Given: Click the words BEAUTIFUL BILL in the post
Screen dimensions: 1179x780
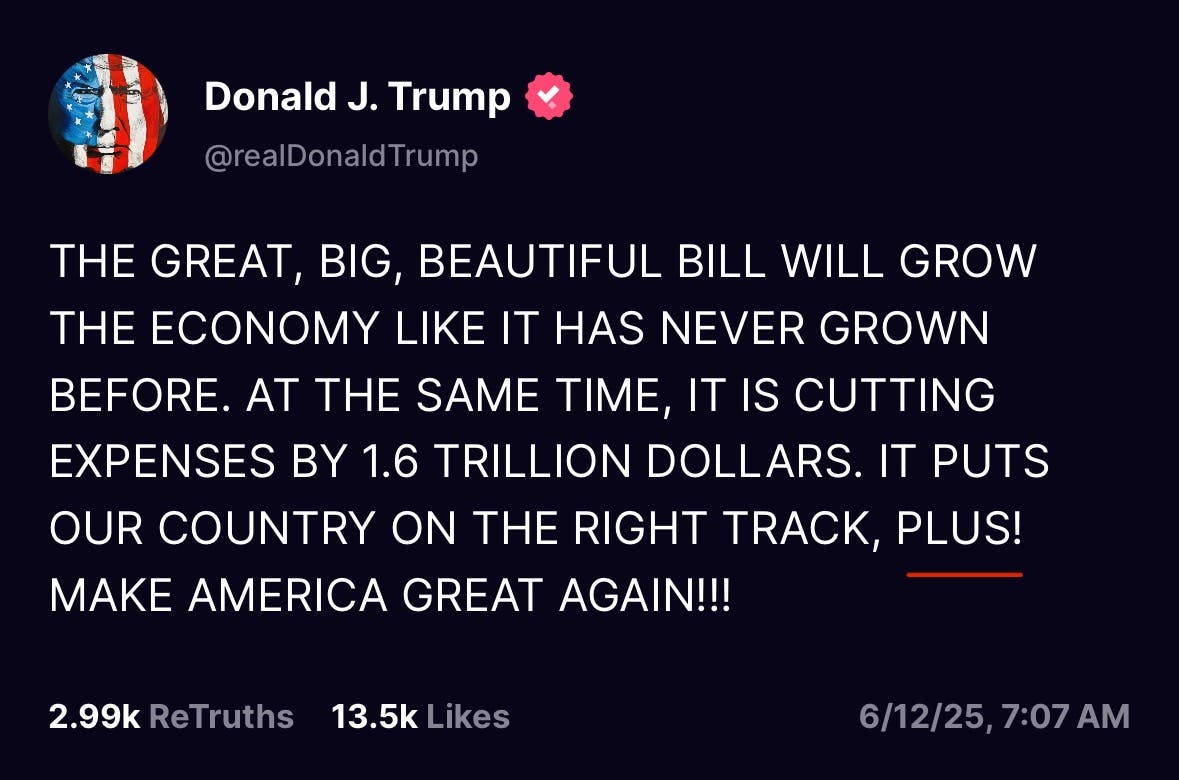Looking at the screenshot, I should pyautogui.click(x=589, y=262).
